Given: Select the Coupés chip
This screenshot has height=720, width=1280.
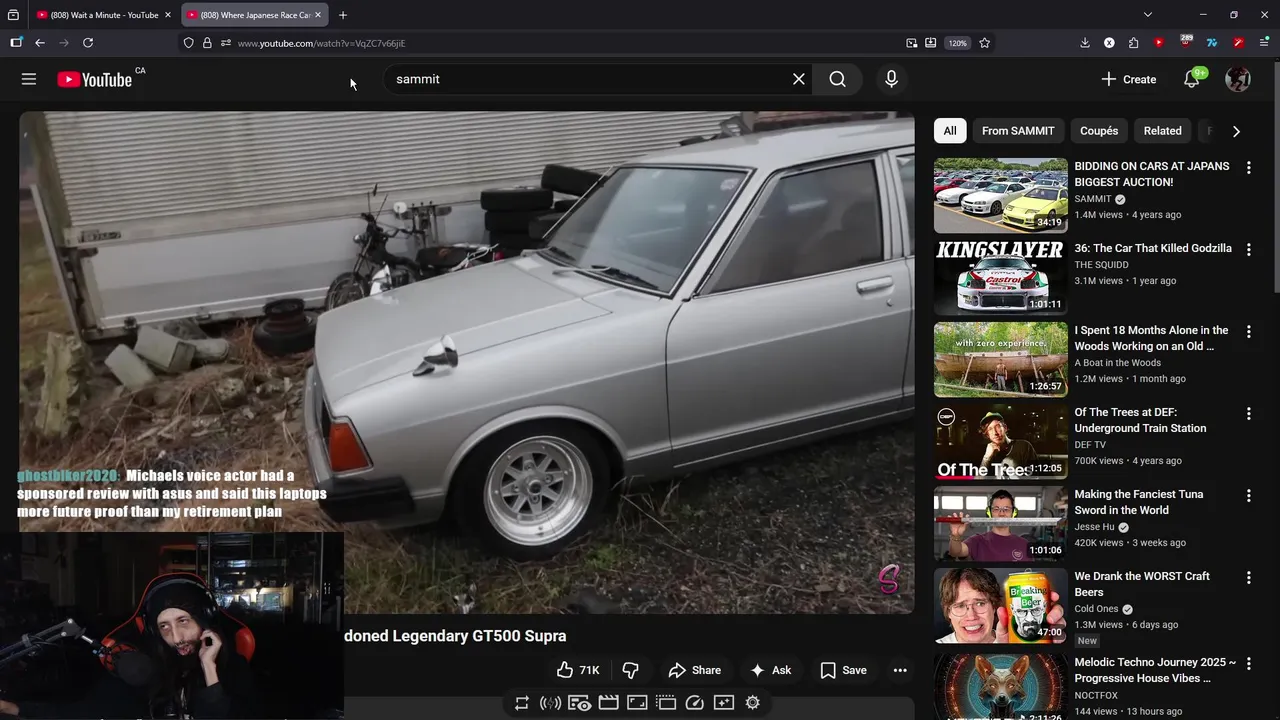Looking at the screenshot, I should pos(1099,131).
